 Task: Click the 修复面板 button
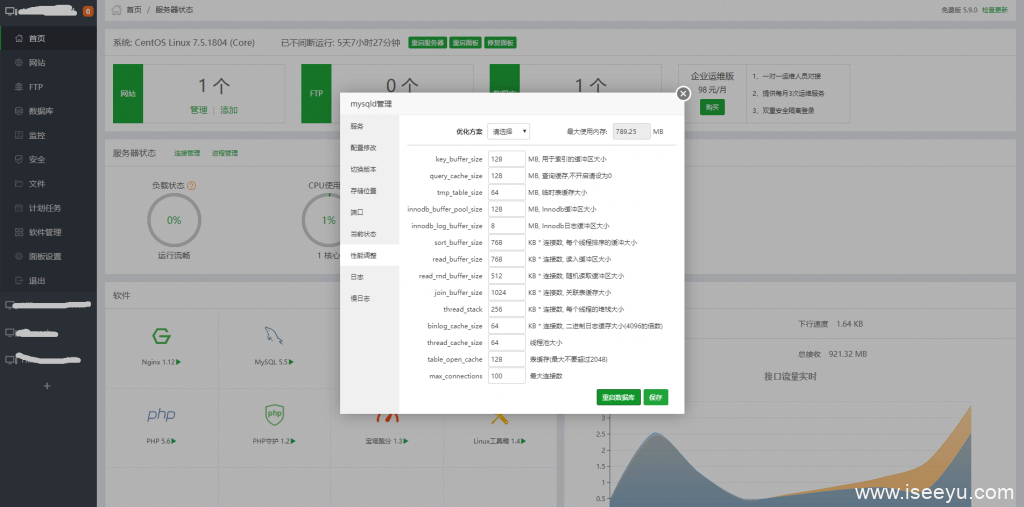click(x=500, y=43)
